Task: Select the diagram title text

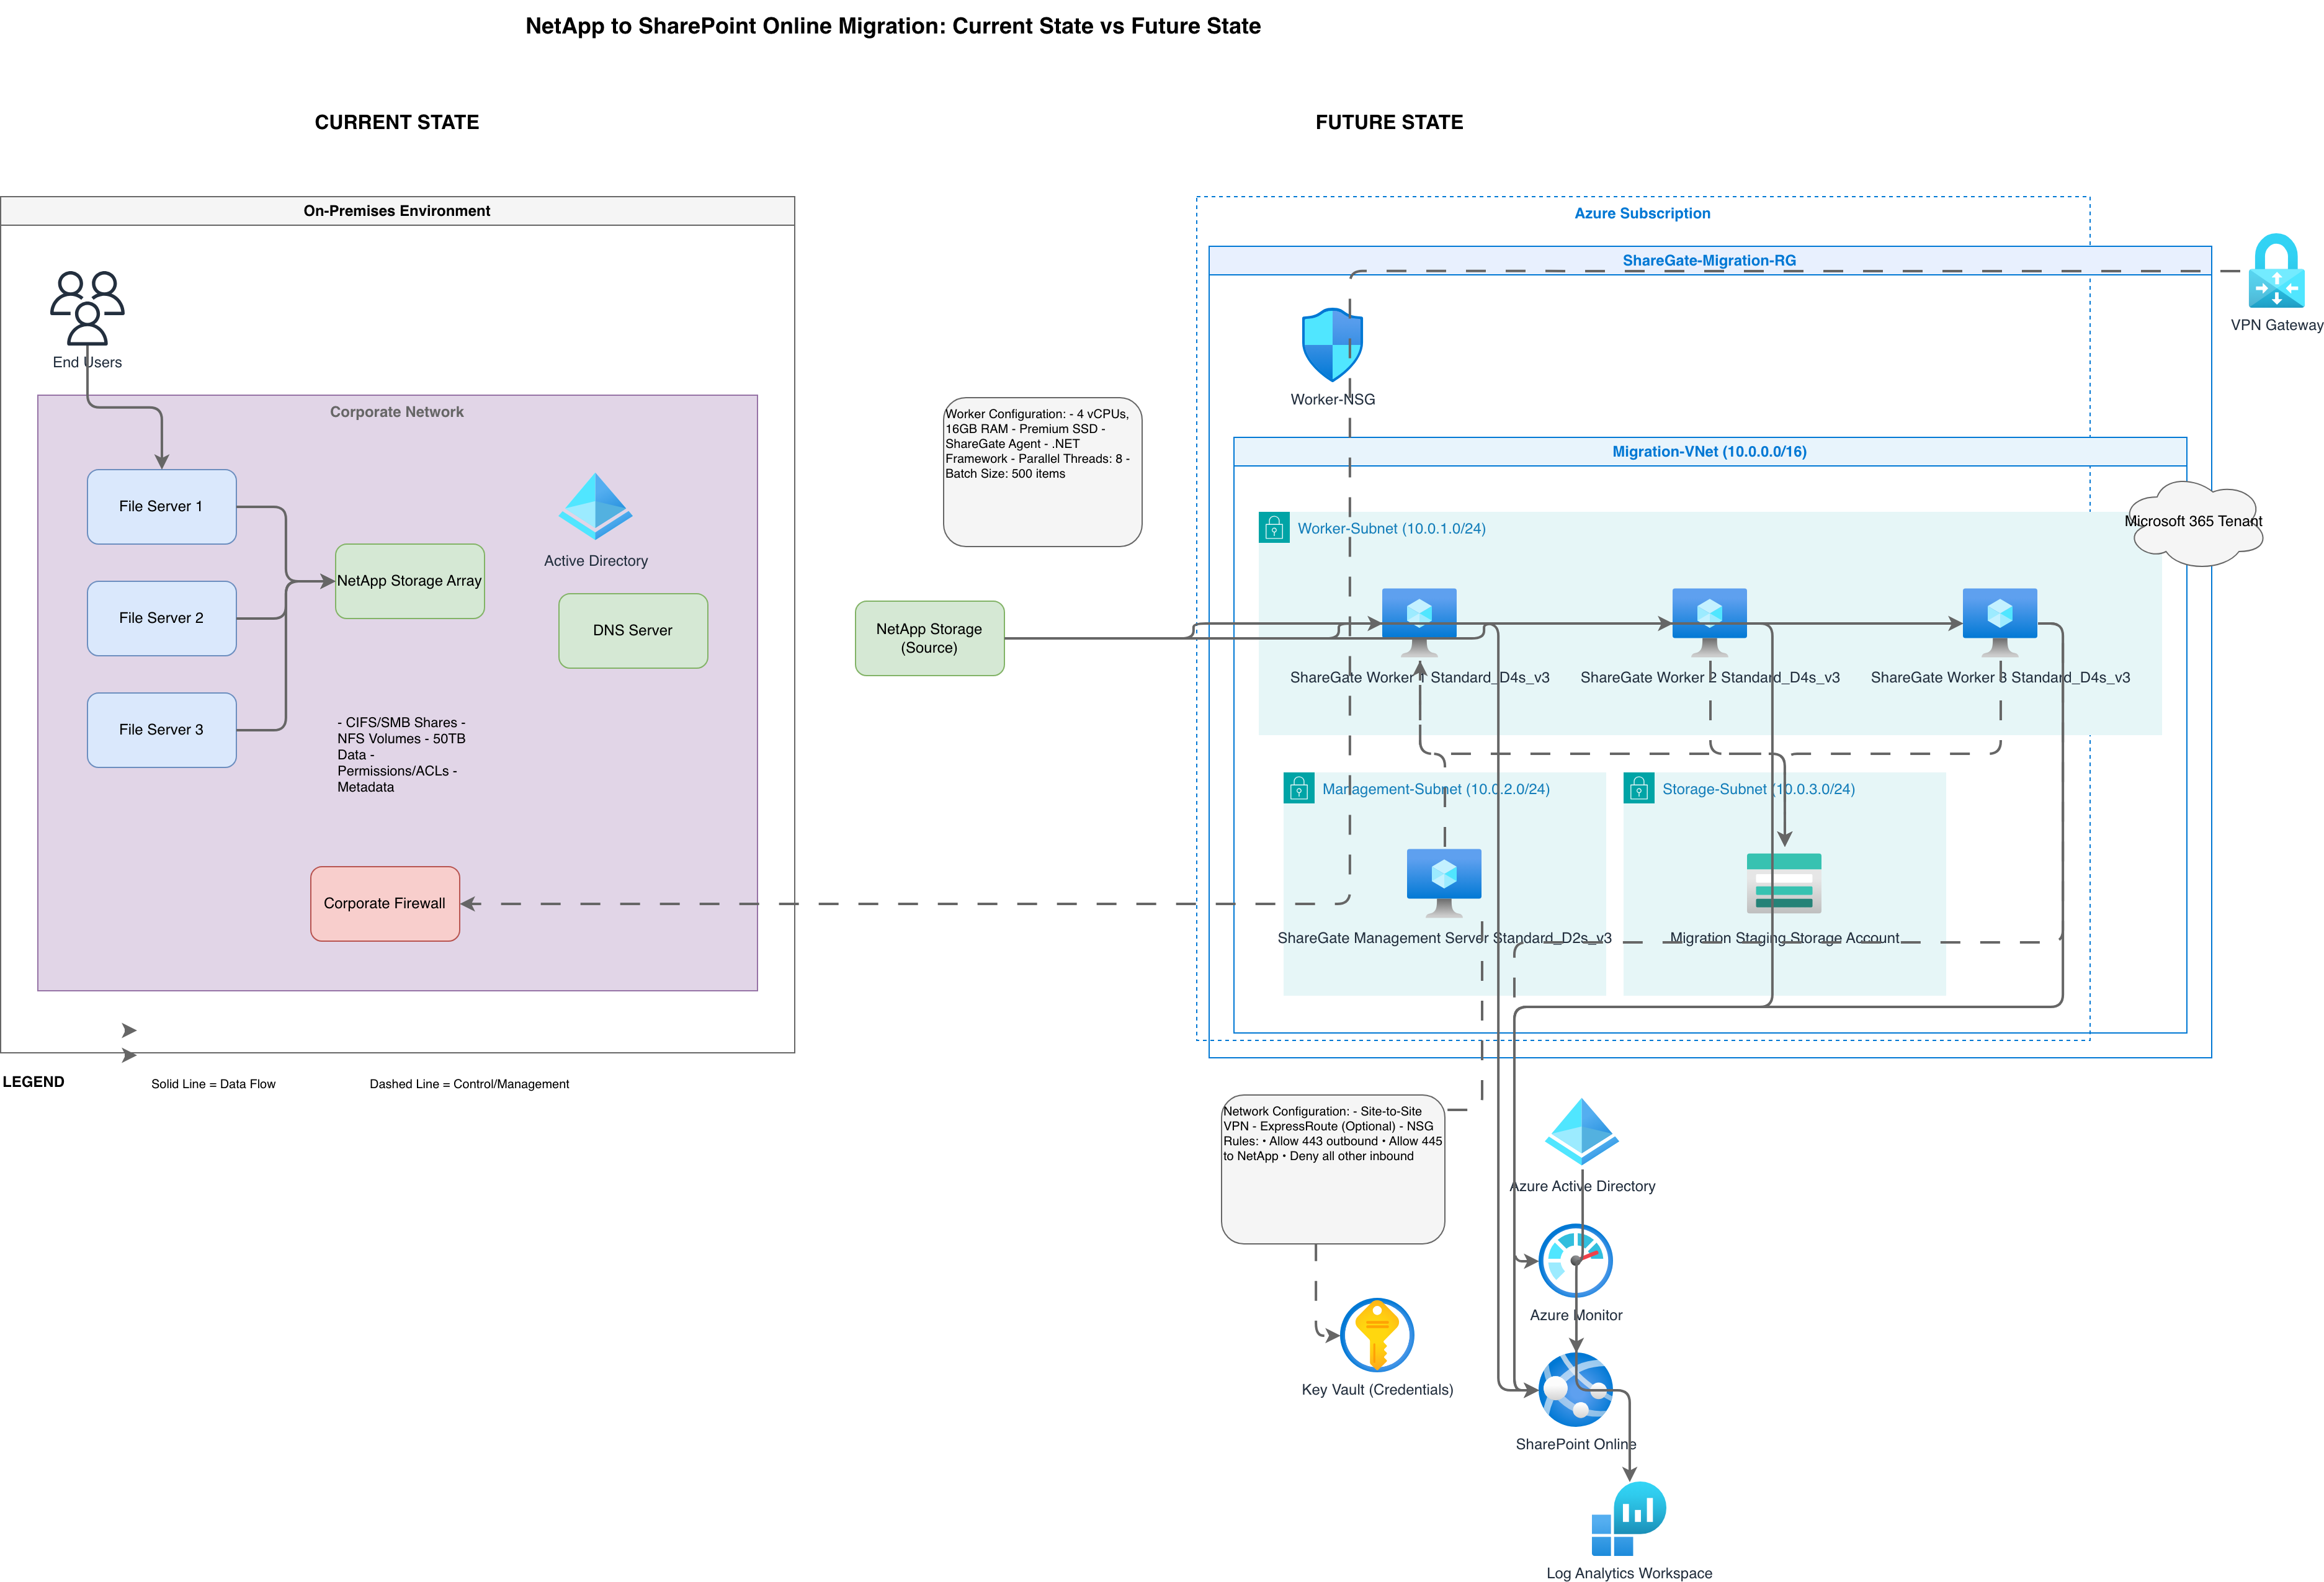Action: [x=893, y=26]
